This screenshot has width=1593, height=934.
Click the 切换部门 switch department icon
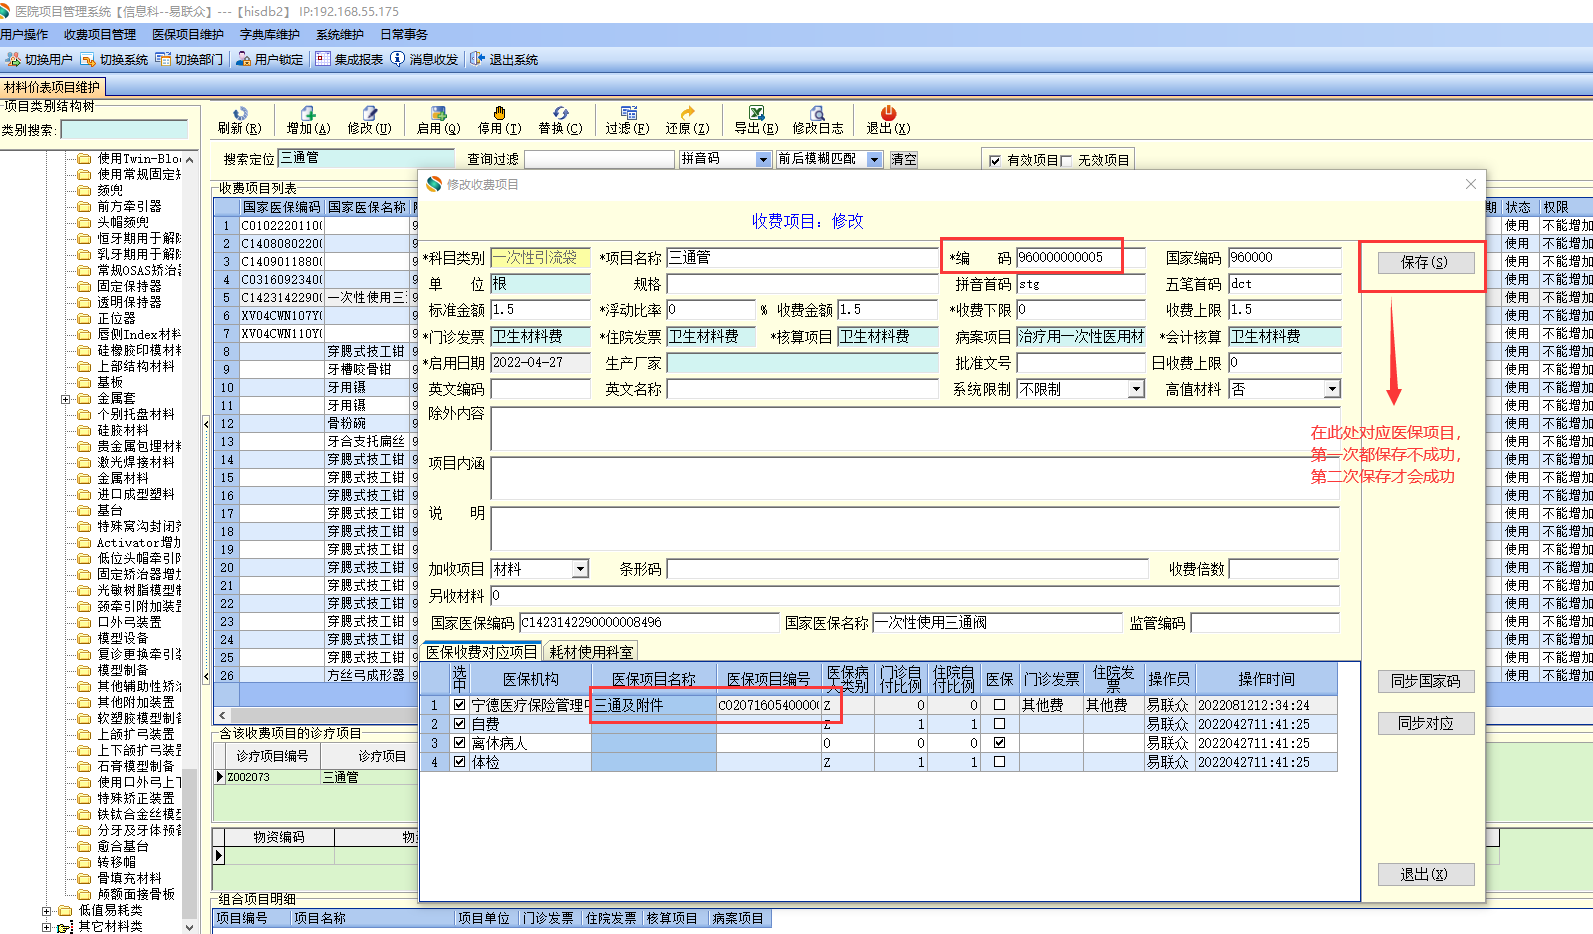click(163, 59)
